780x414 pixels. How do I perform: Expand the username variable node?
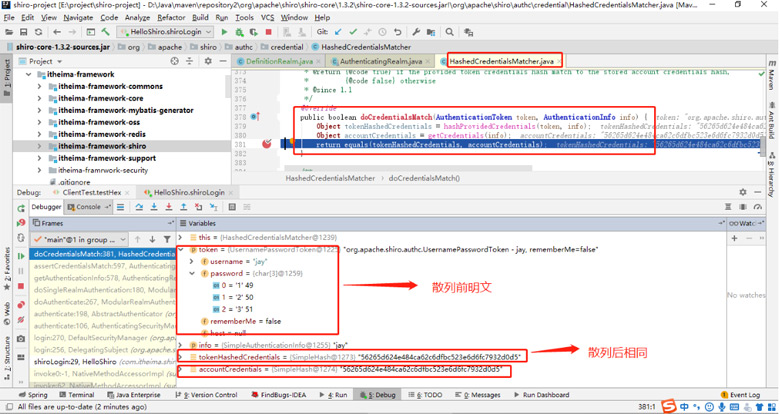point(192,261)
